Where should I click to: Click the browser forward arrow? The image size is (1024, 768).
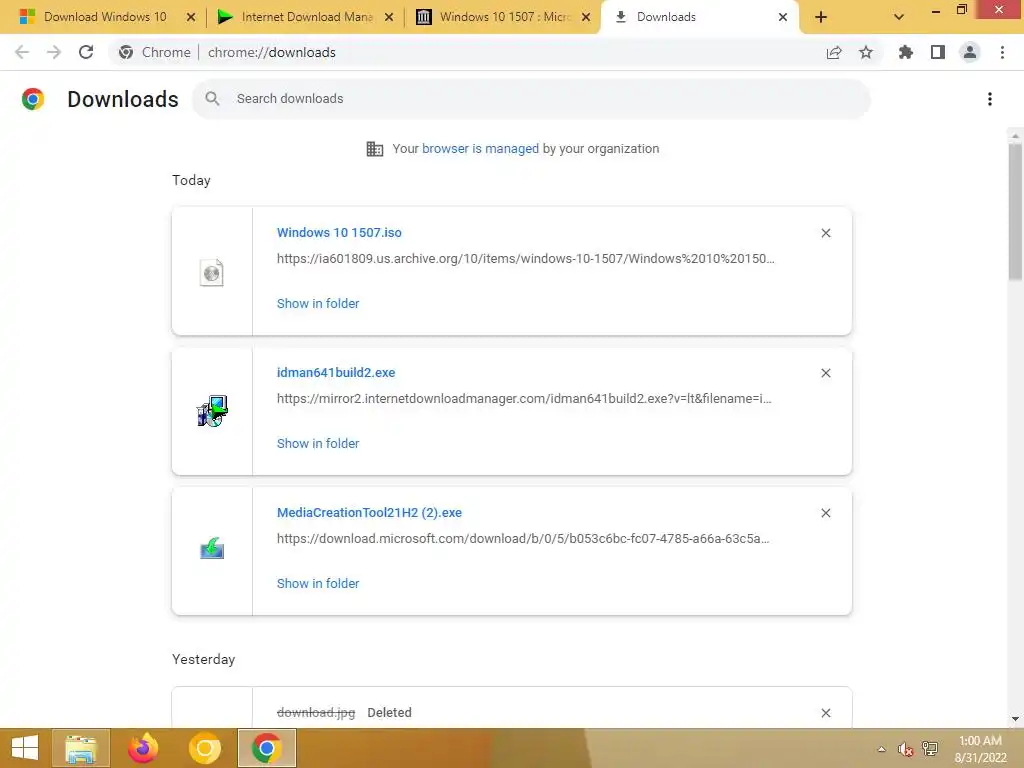(x=54, y=52)
